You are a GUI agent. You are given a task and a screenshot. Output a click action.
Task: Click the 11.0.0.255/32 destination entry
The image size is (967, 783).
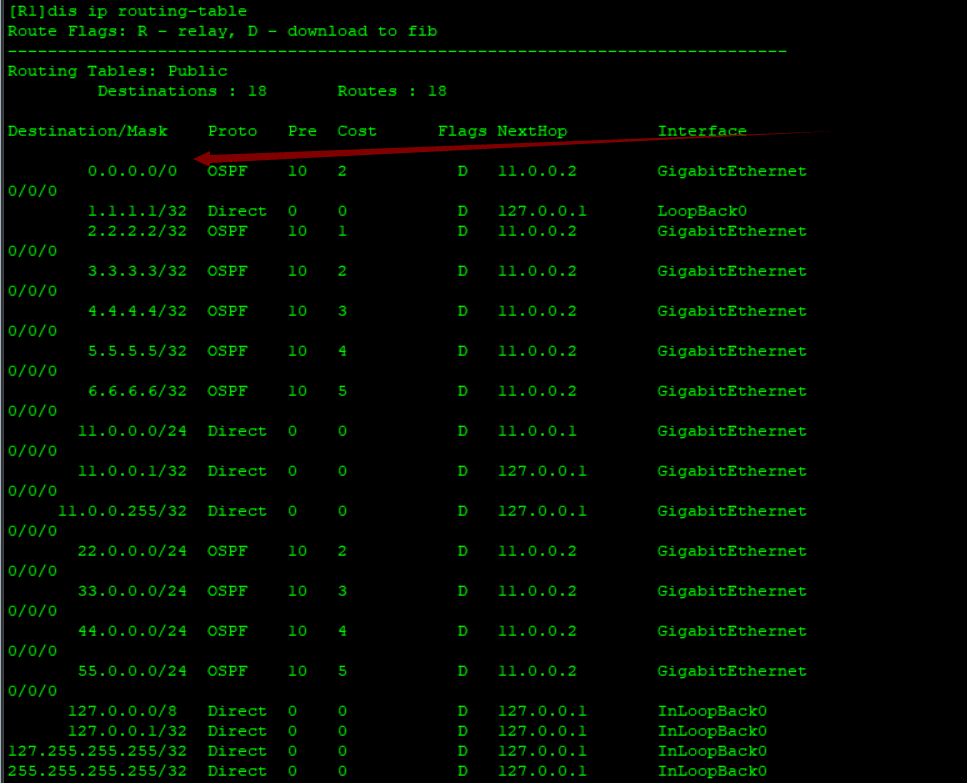click(122, 512)
